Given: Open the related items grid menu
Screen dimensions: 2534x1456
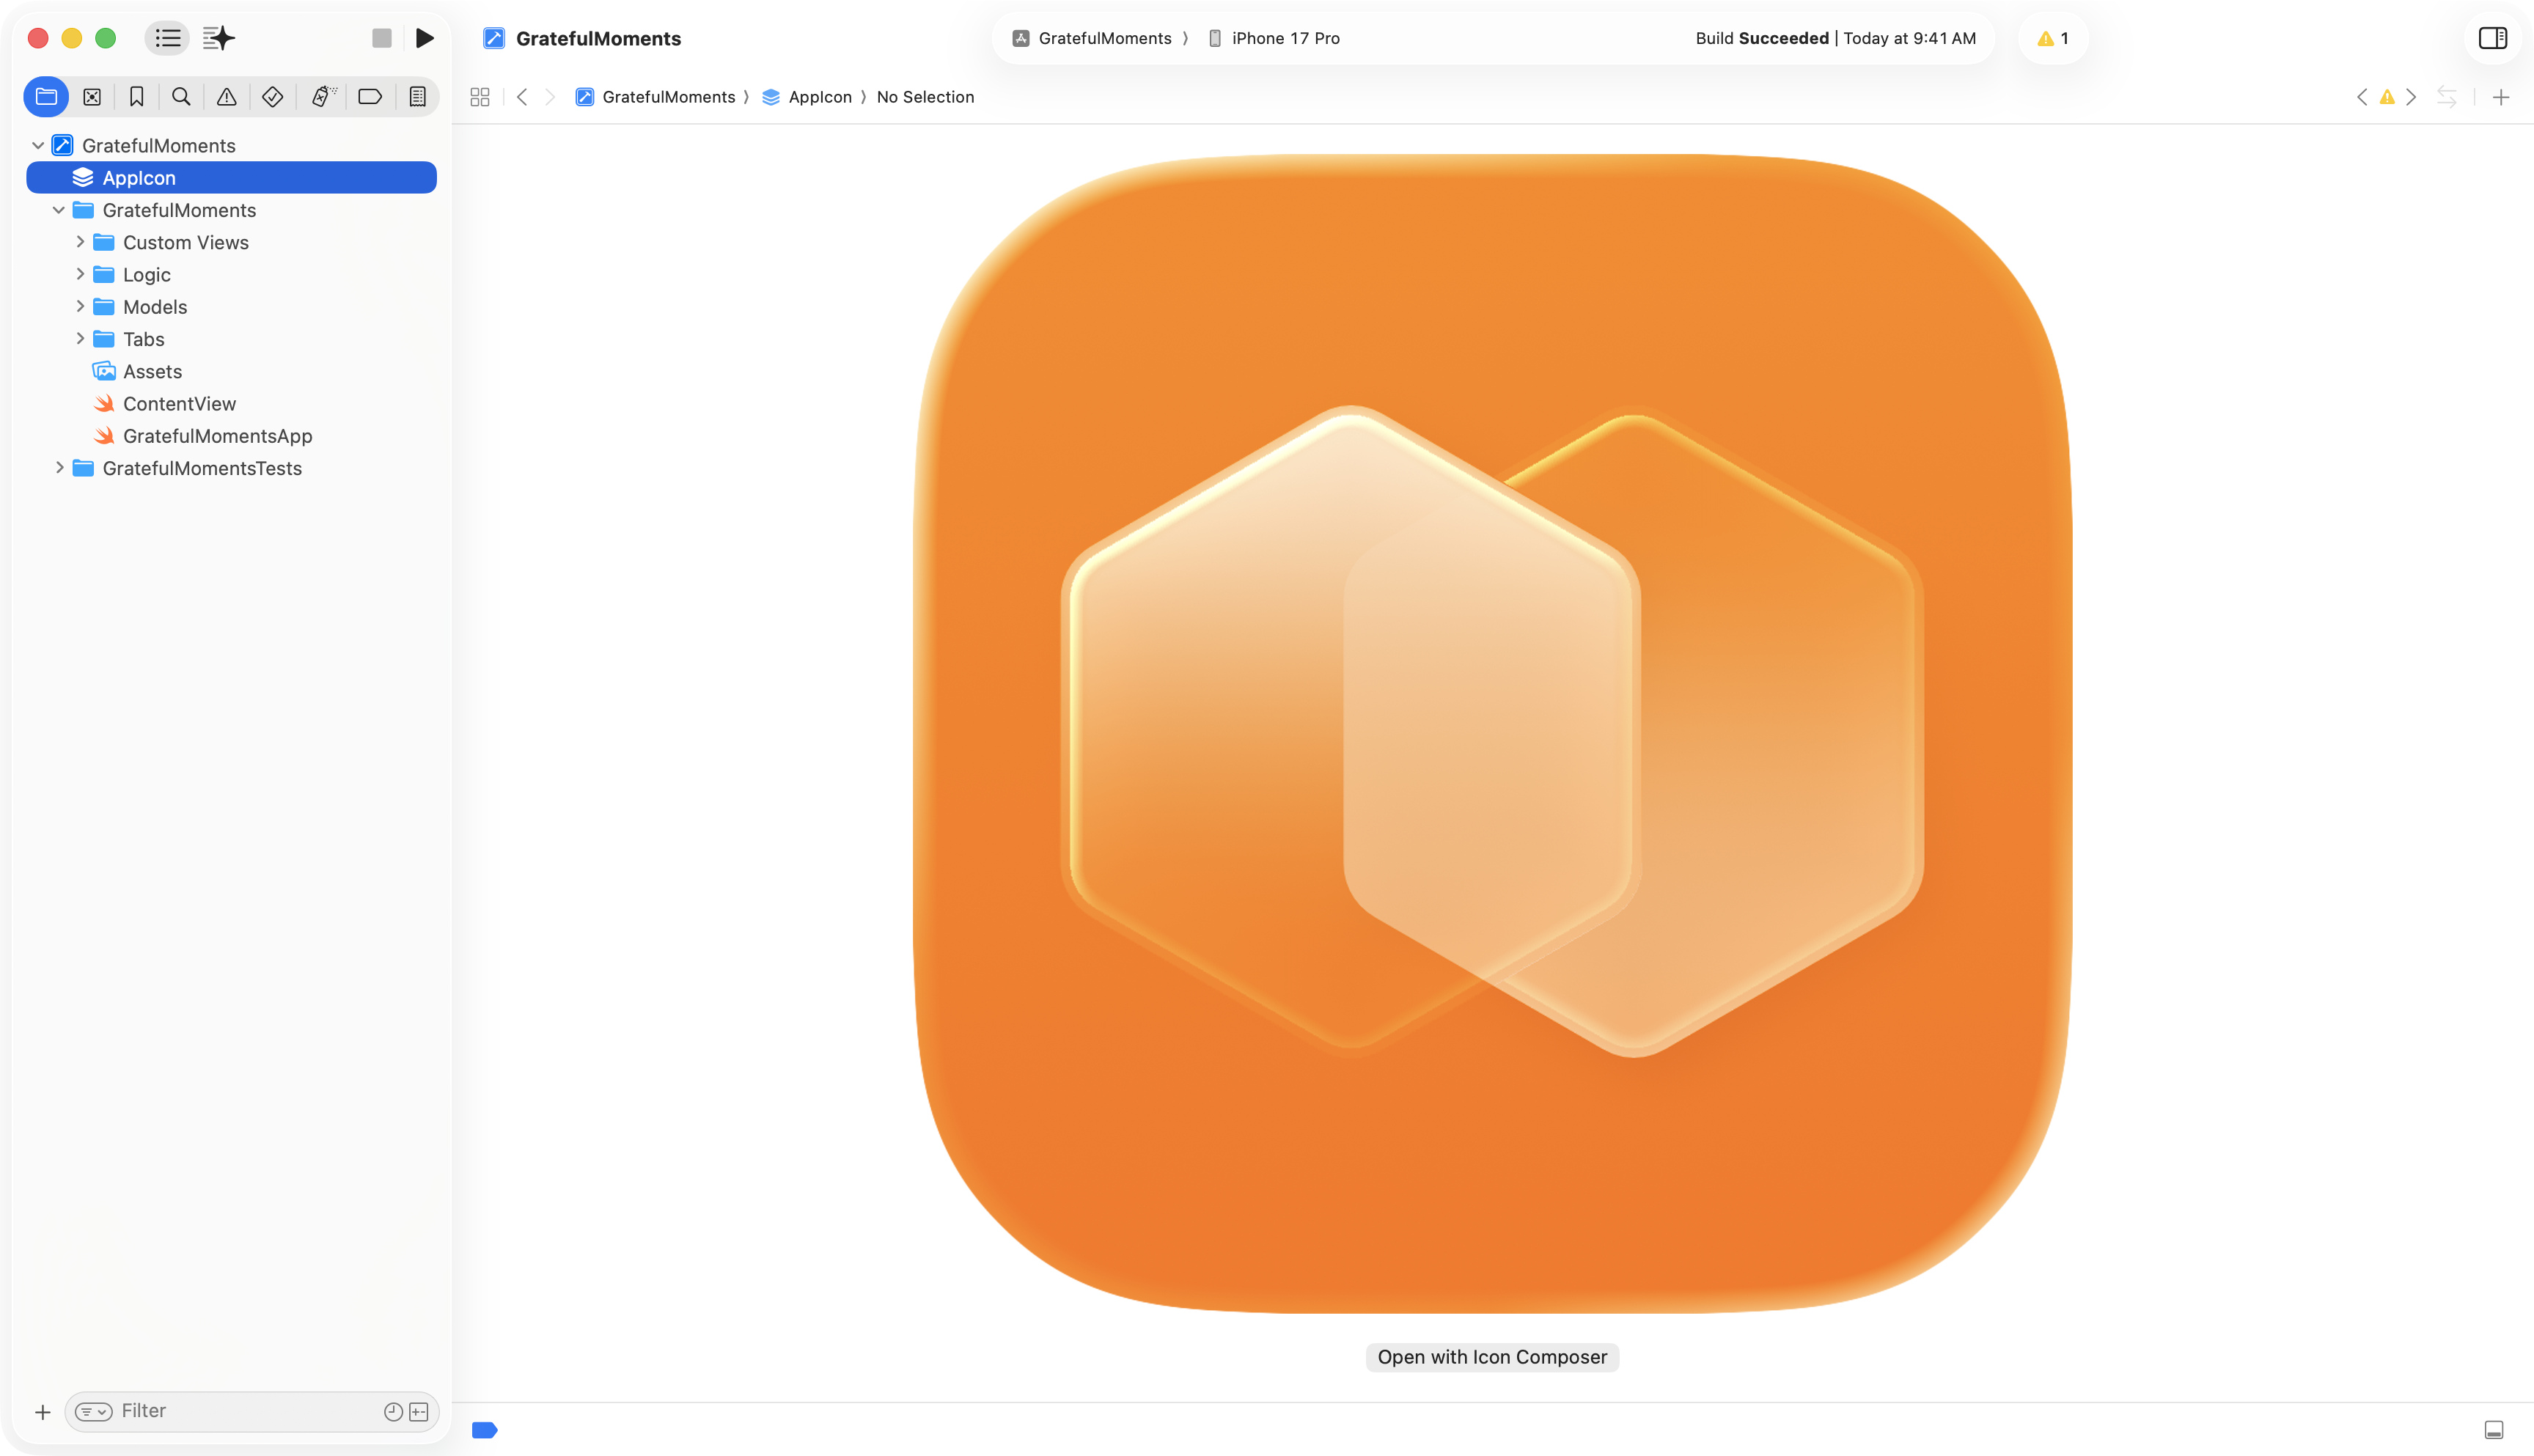Looking at the screenshot, I should click(x=480, y=97).
